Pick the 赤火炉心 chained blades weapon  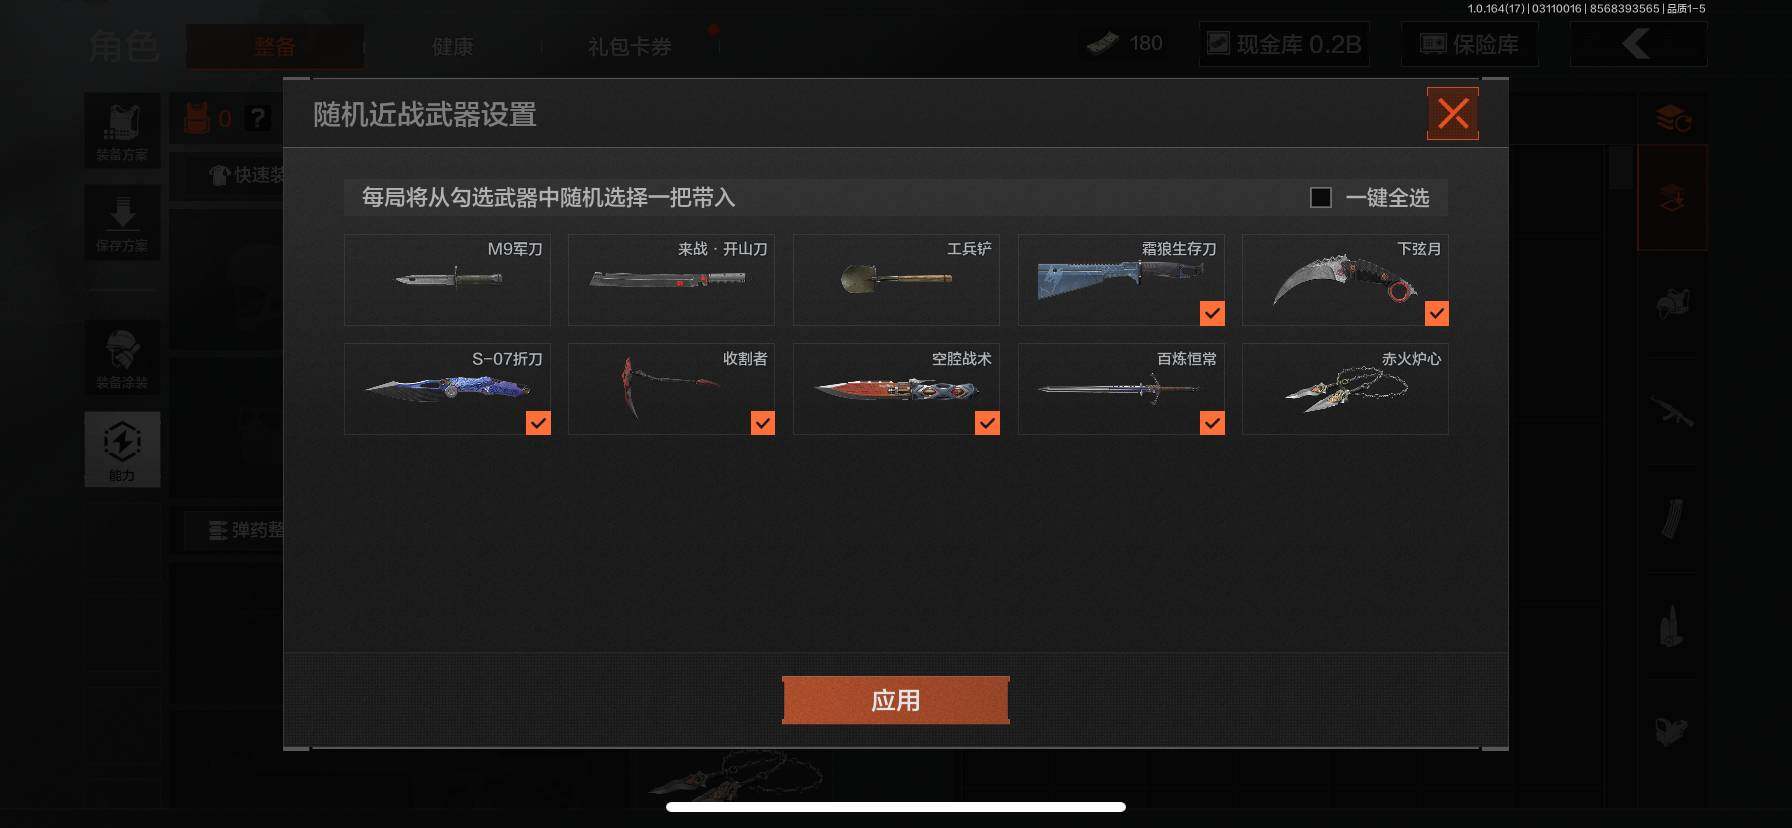point(1345,389)
